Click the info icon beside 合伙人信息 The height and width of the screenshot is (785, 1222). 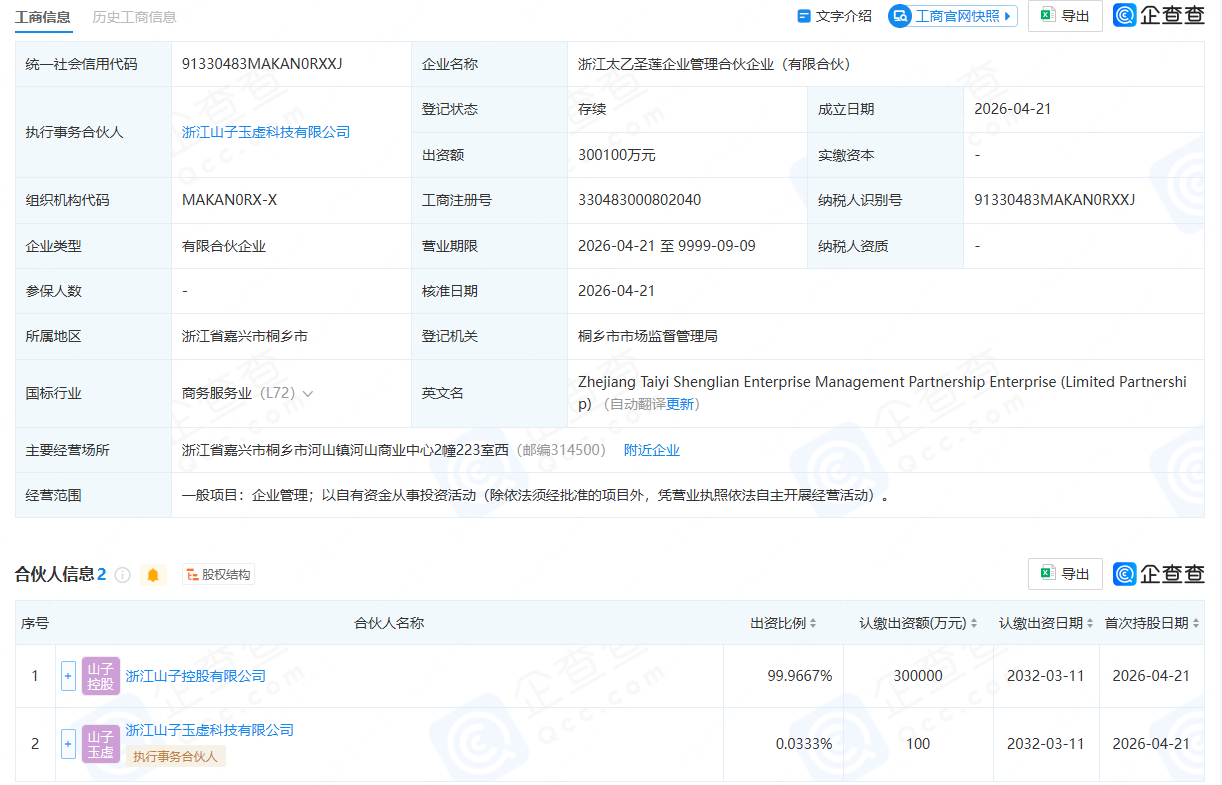[x=123, y=575]
